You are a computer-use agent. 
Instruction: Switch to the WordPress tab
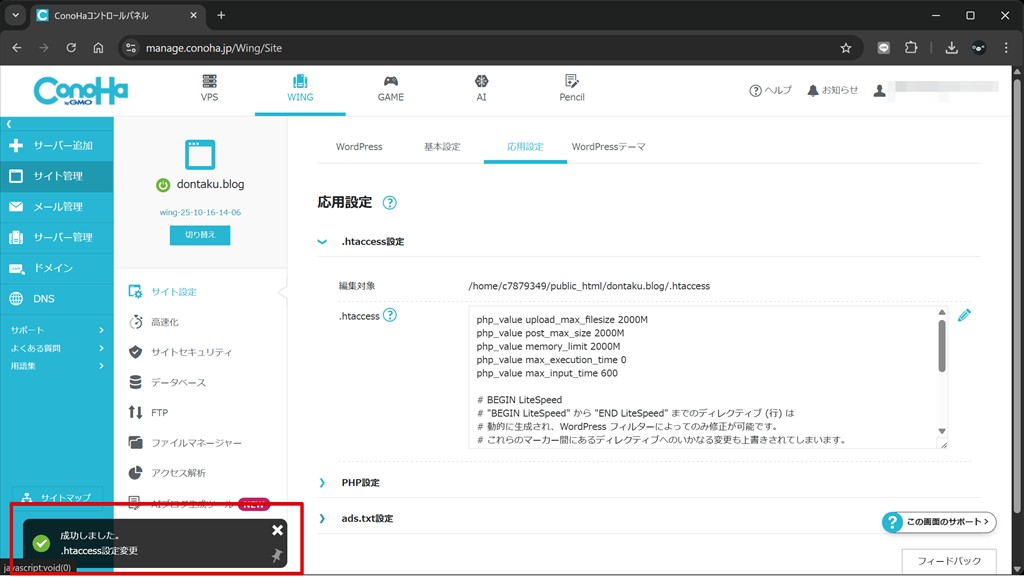point(359,147)
